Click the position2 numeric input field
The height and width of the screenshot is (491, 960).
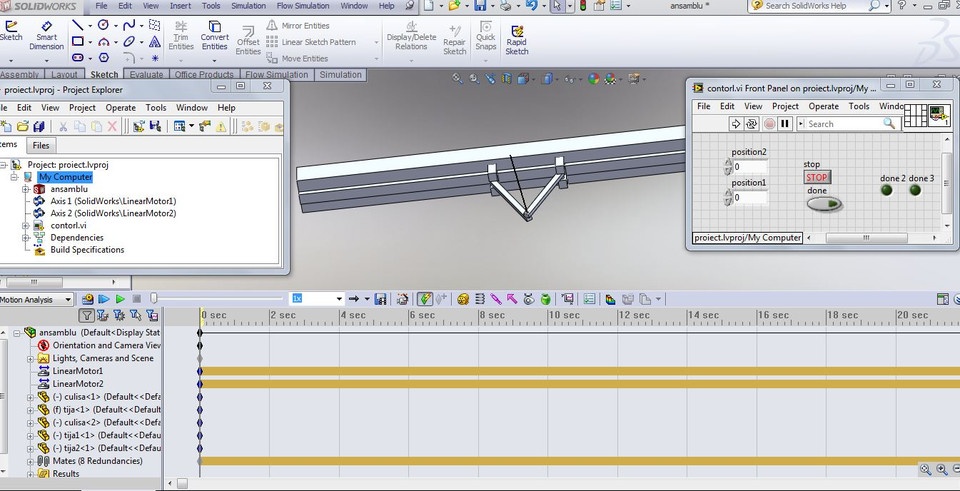pos(749,167)
